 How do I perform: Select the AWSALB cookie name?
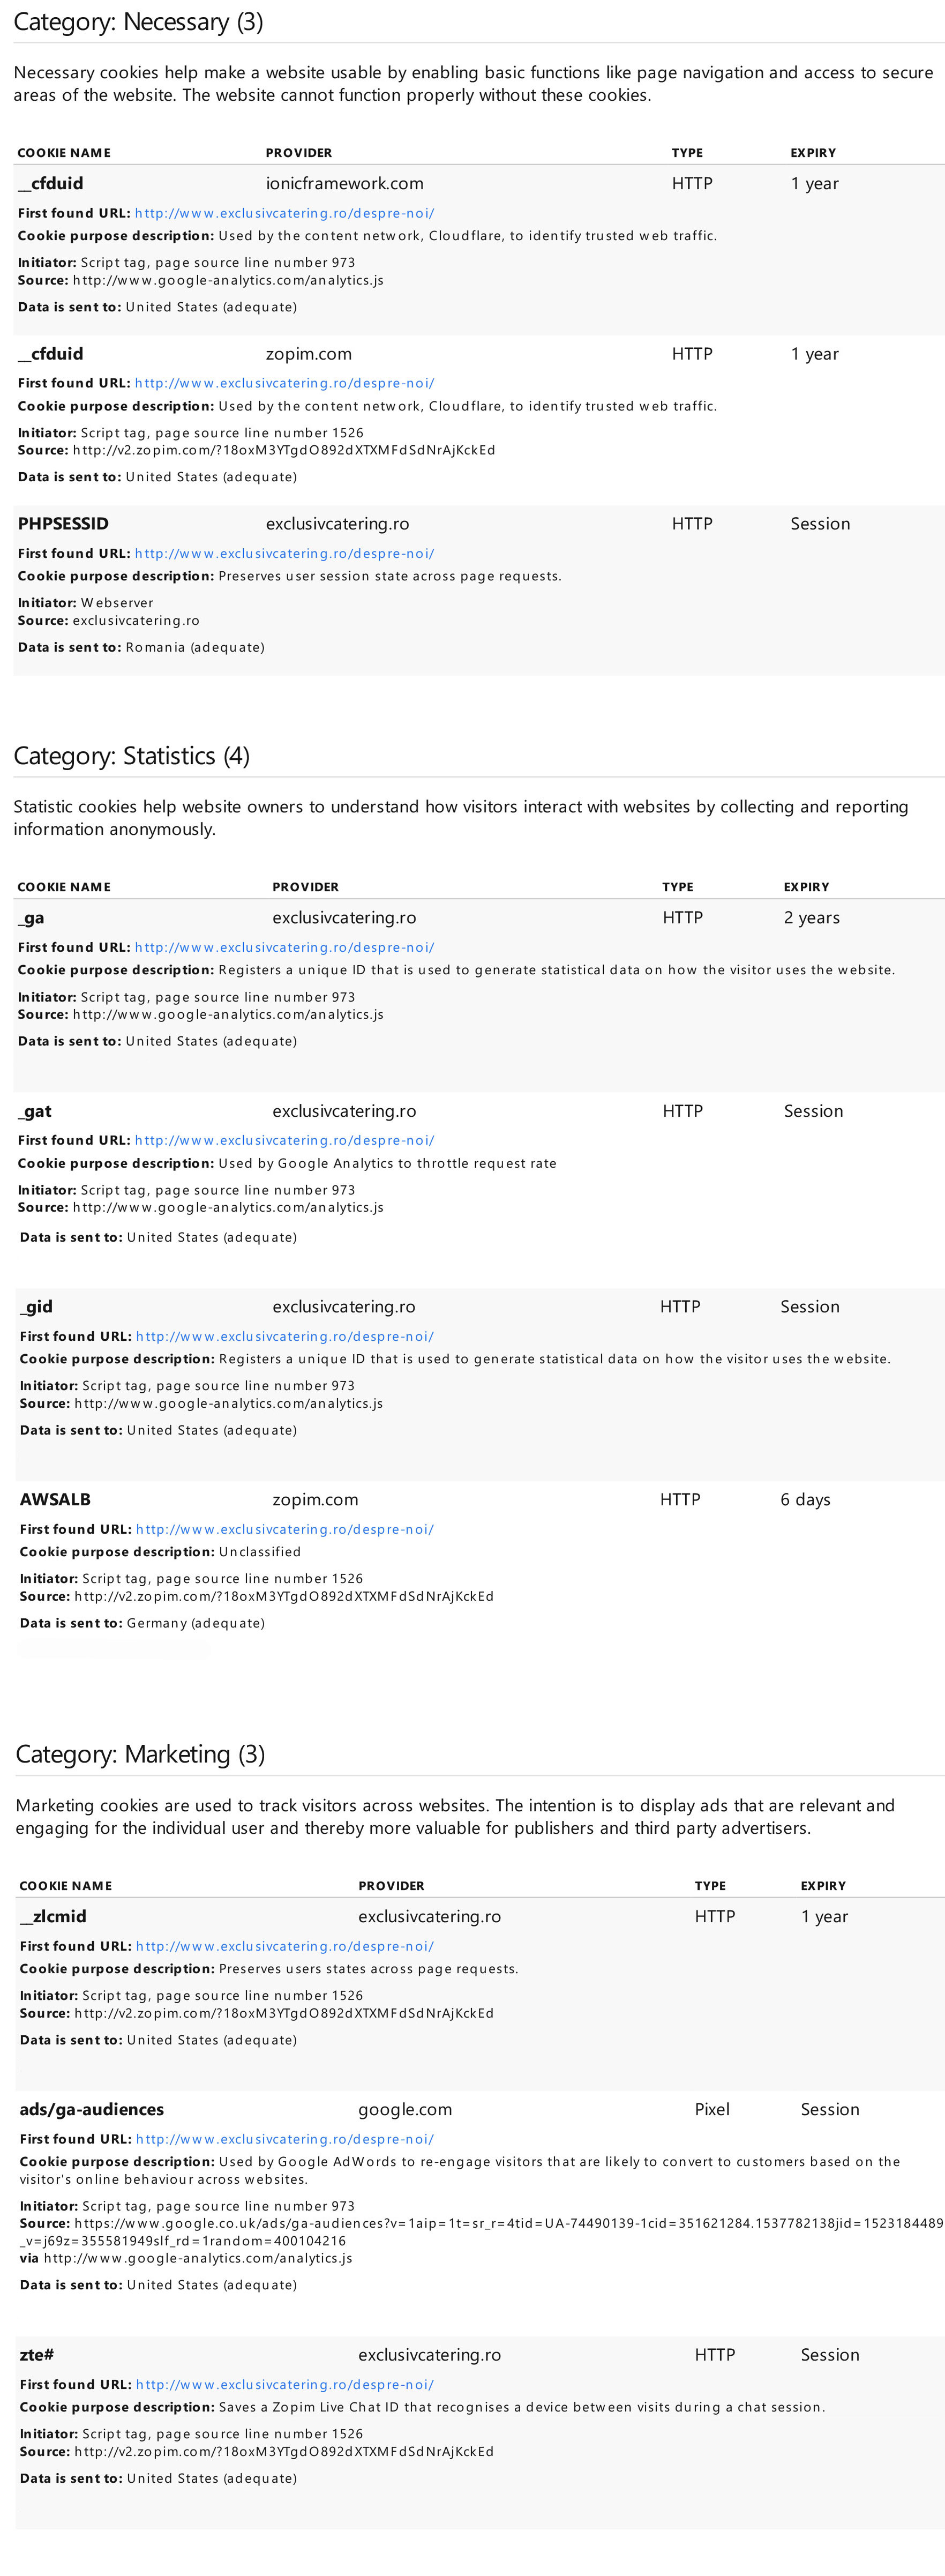click(x=55, y=1499)
